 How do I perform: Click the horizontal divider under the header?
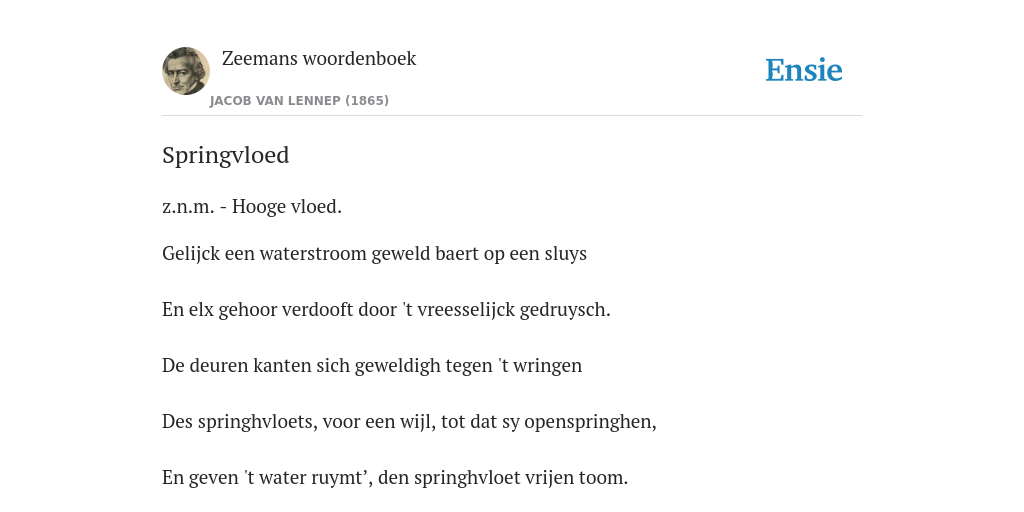(512, 116)
